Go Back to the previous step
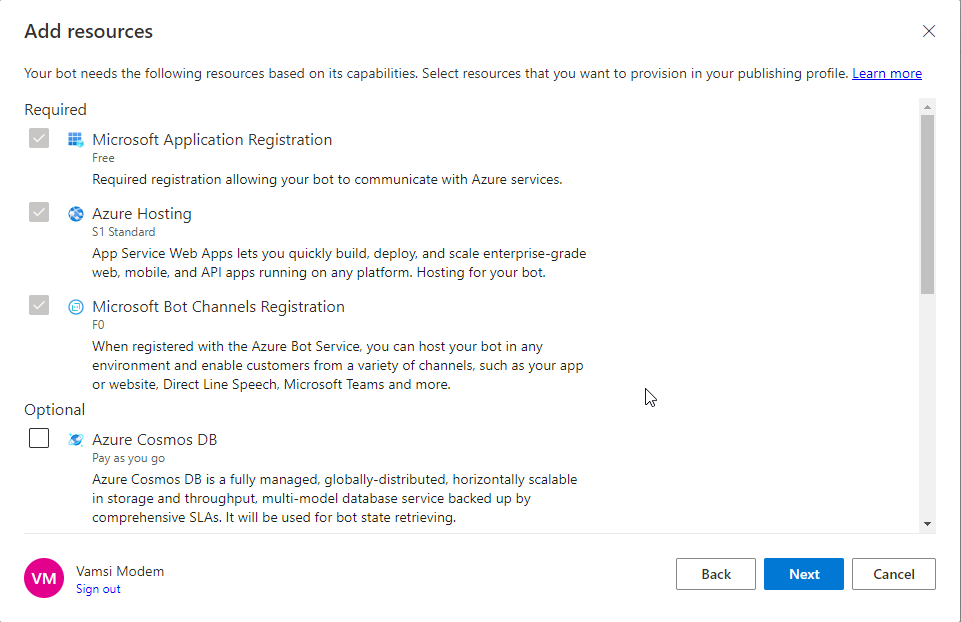The image size is (961, 622). (716, 574)
